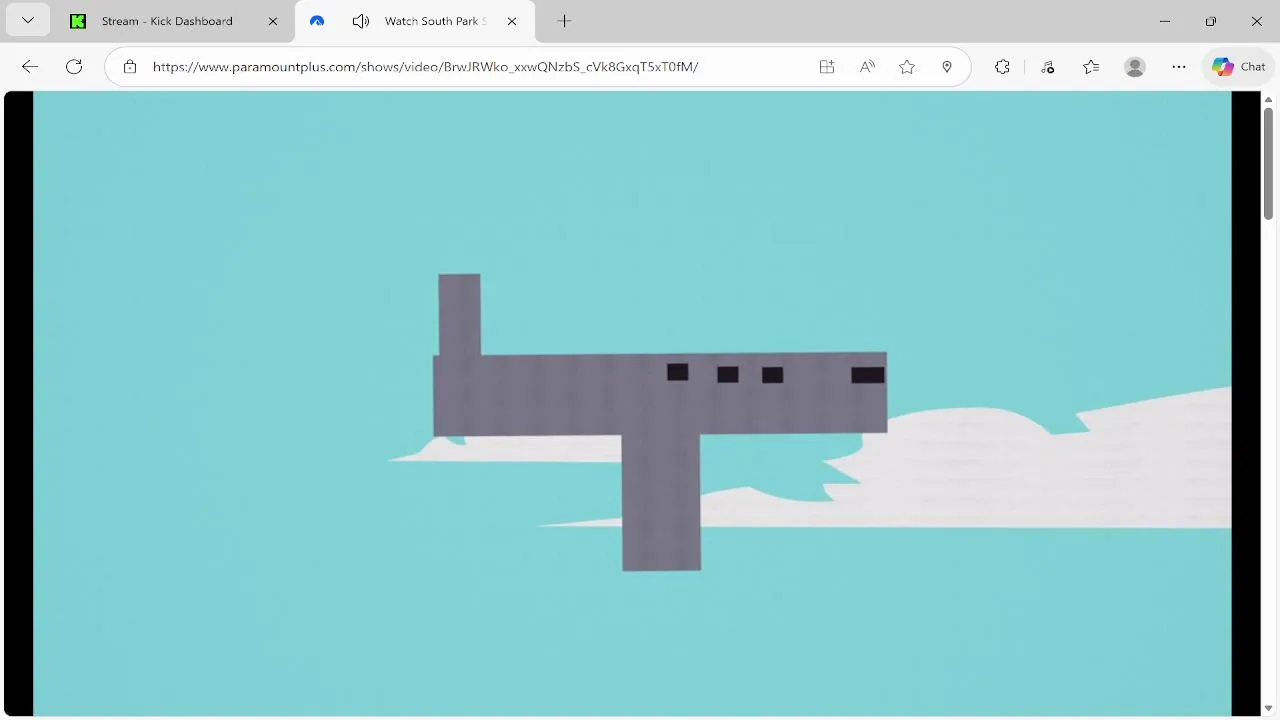Refresh the current page

(74, 67)
